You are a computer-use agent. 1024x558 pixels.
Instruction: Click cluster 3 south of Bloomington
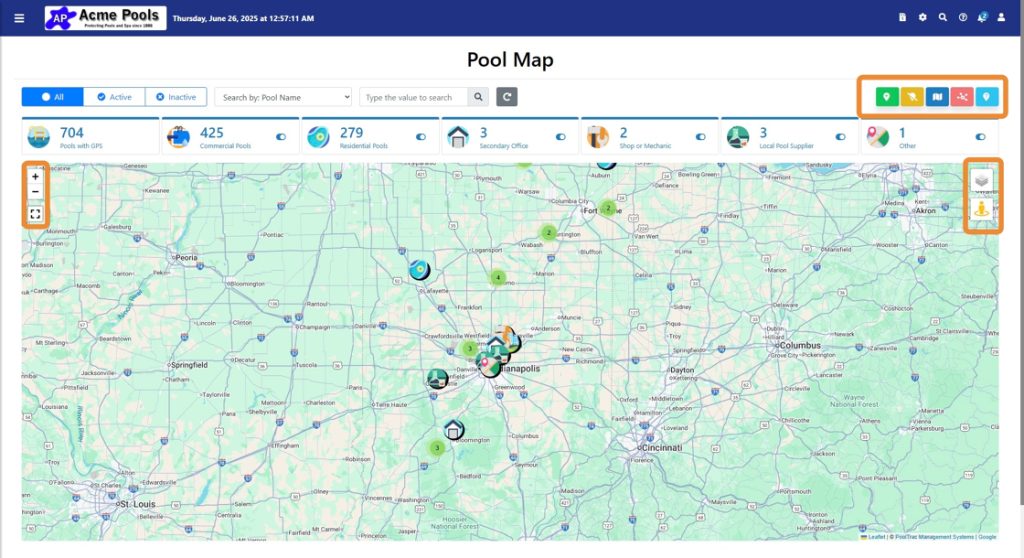tap(437, 448)
